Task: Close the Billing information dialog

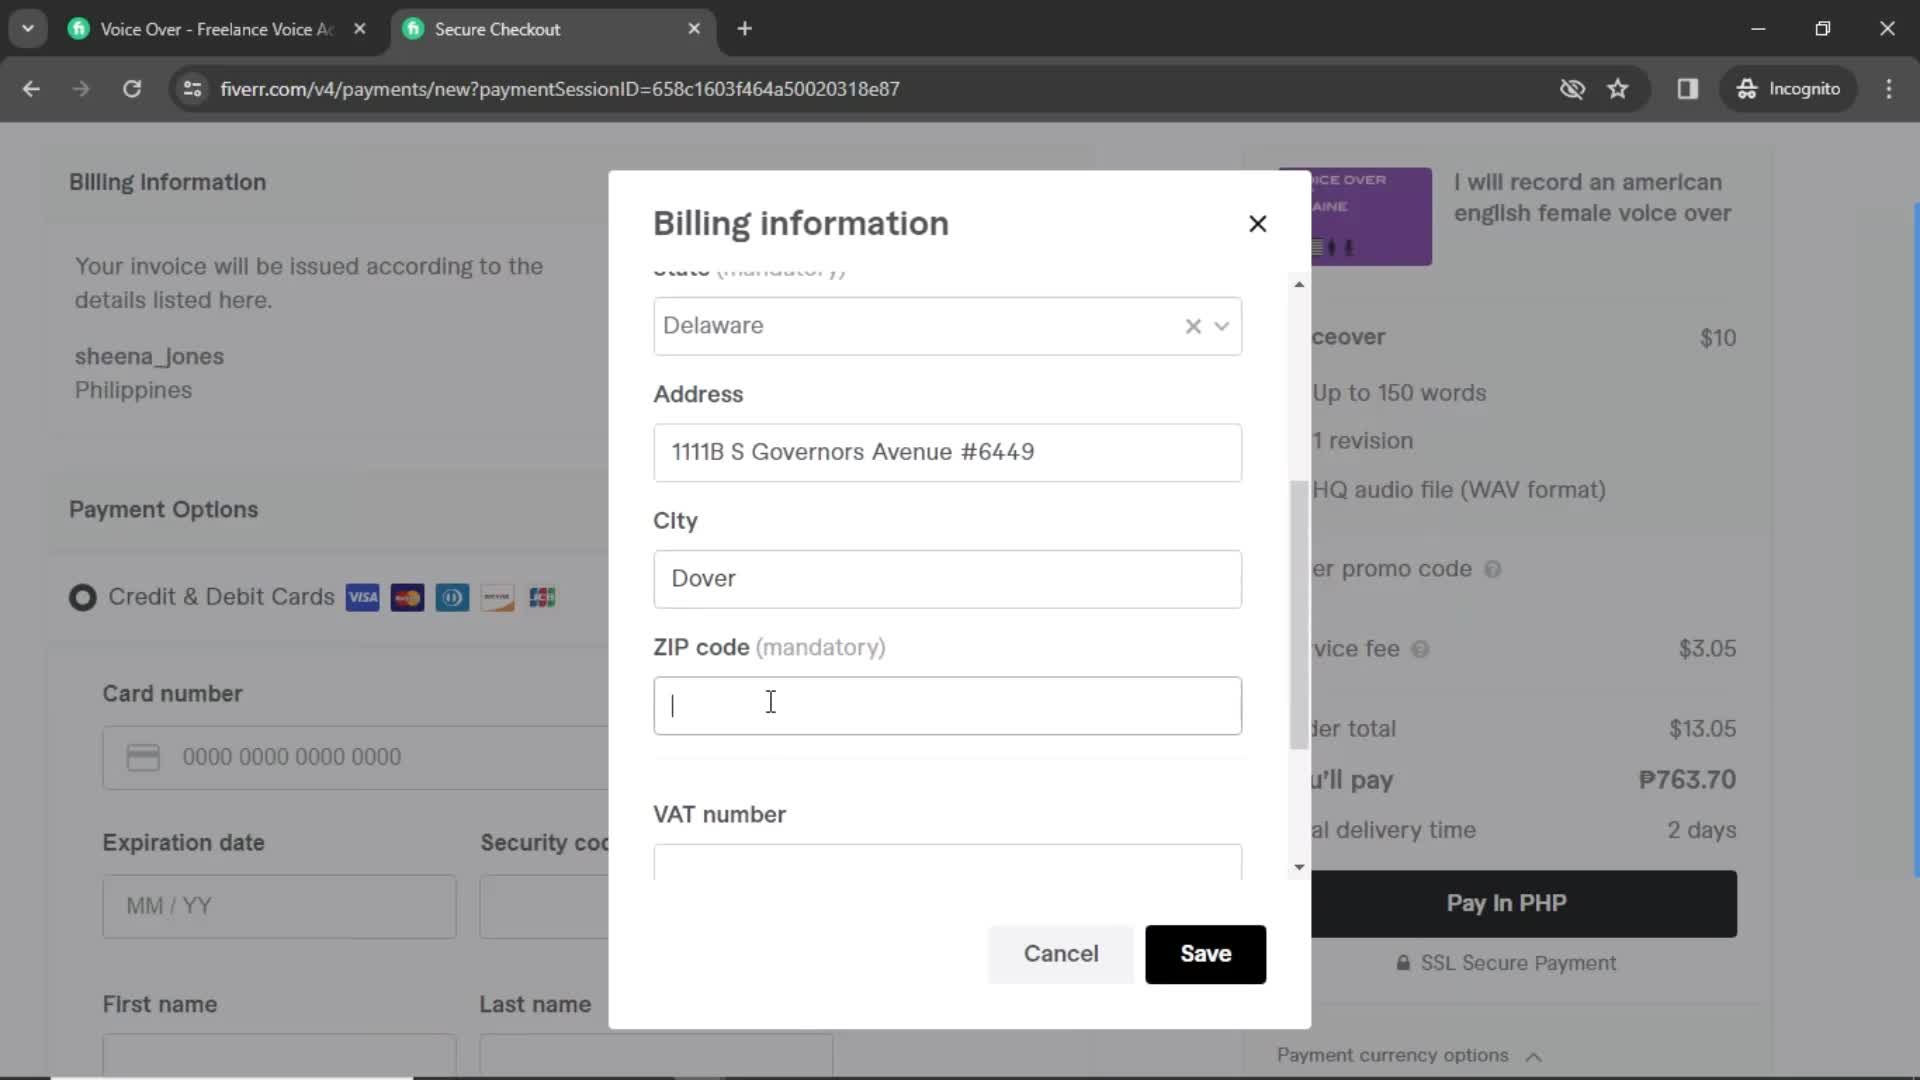Action: coord(1257,224)
